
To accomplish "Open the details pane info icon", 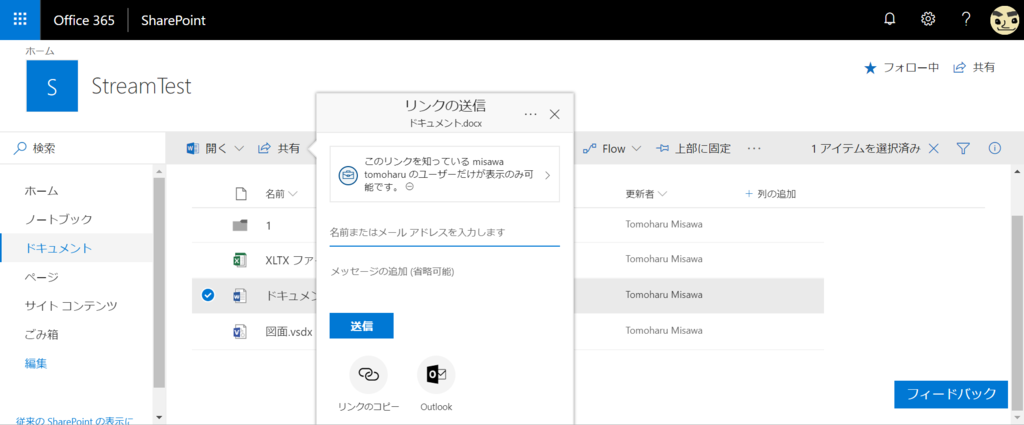I will click(x=995, y=148).
